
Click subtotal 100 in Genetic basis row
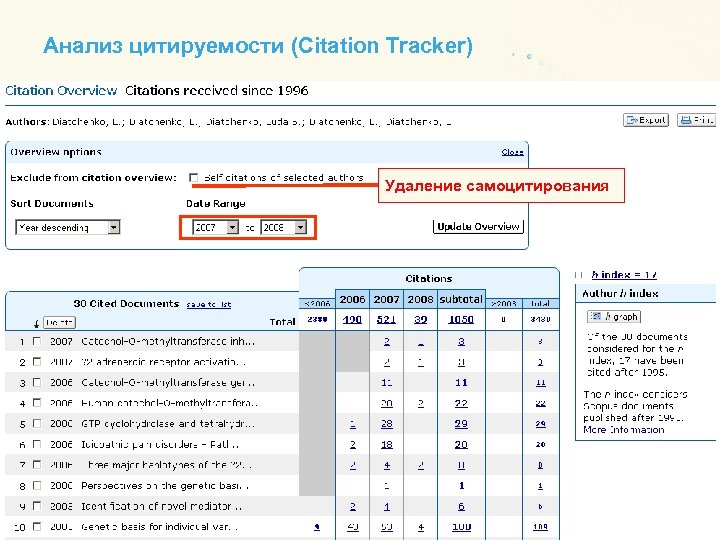click(461, 527)
